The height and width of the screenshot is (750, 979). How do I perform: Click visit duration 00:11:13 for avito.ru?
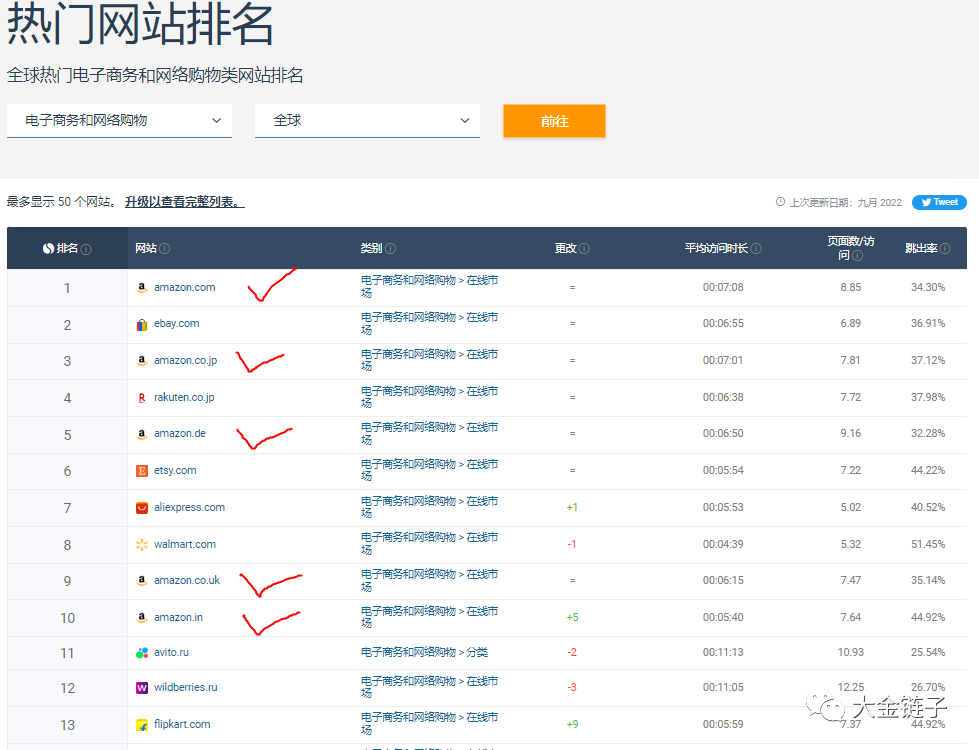point(723,652)
